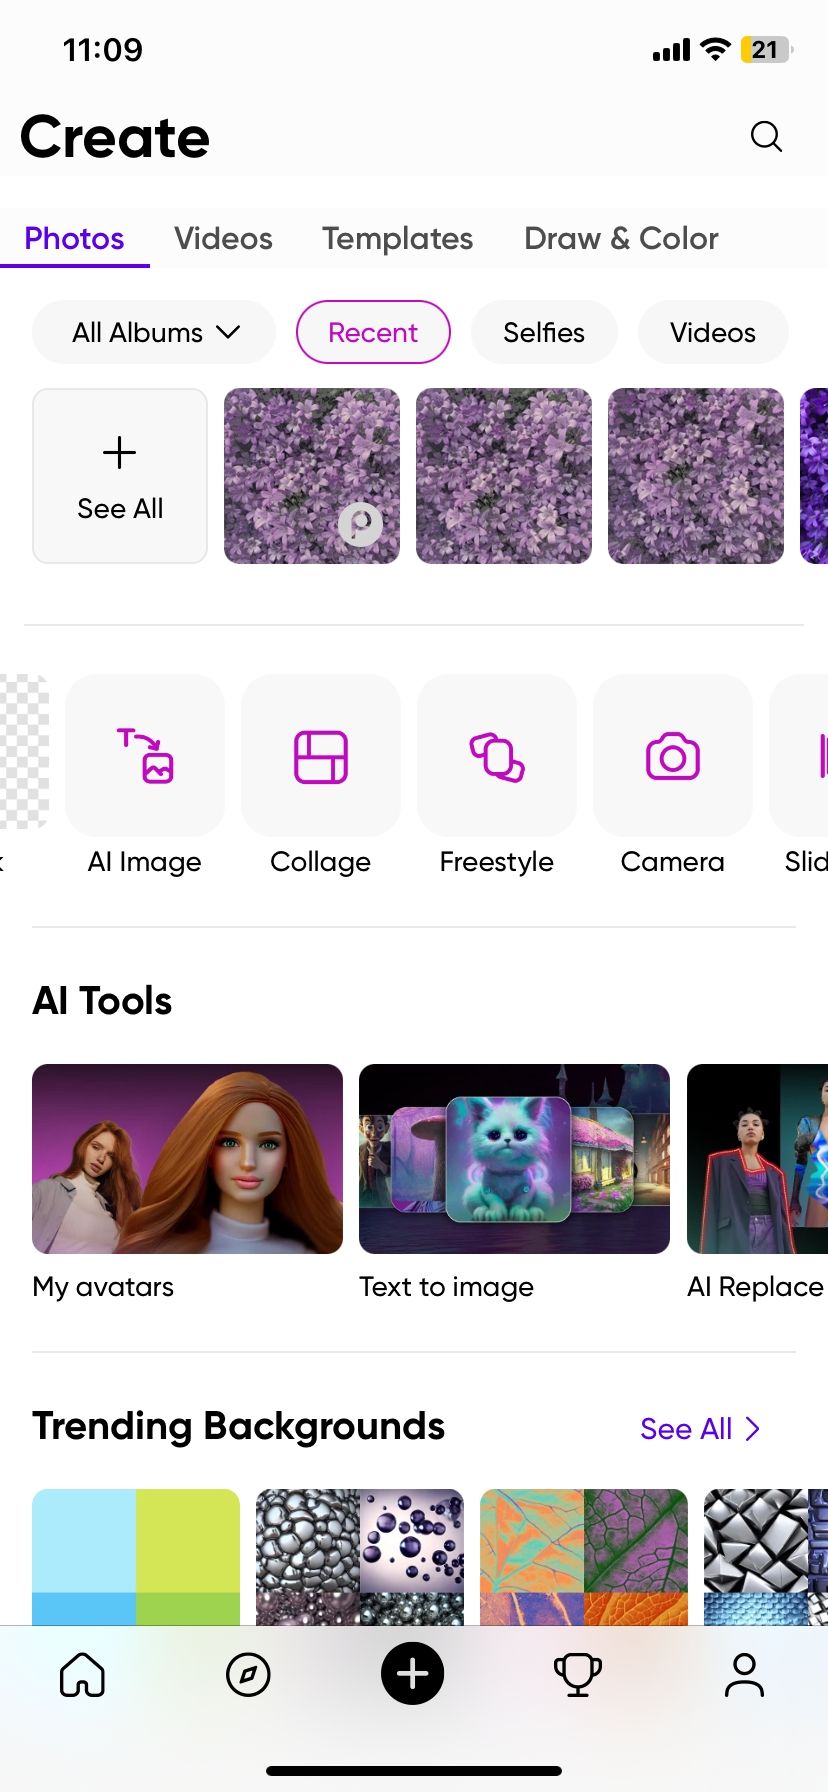Screen dimensions: 828x1792
Task: Expand Trending Backgrounds via See All chevron
Action: coord(700,1429)
